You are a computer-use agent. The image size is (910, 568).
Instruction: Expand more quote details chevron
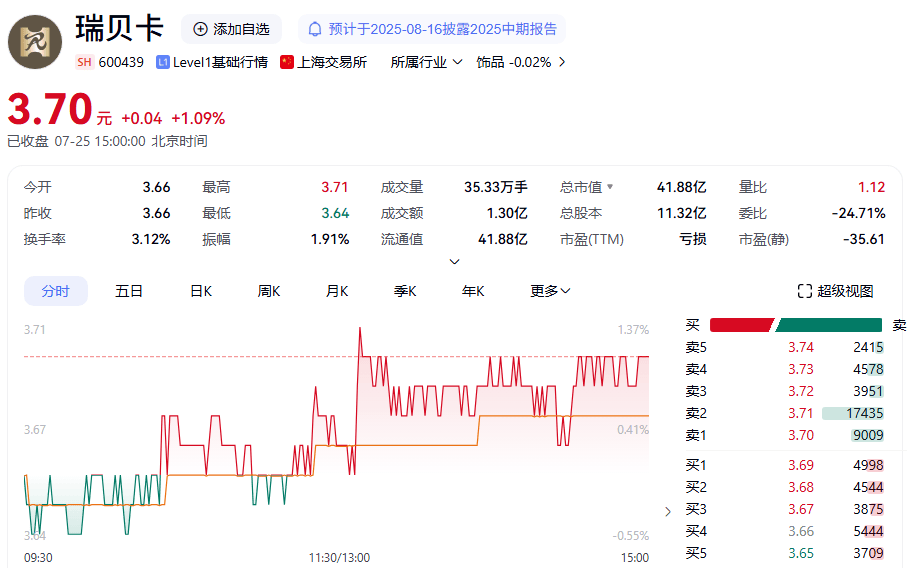pyautogui.click(x=455, y=262)
